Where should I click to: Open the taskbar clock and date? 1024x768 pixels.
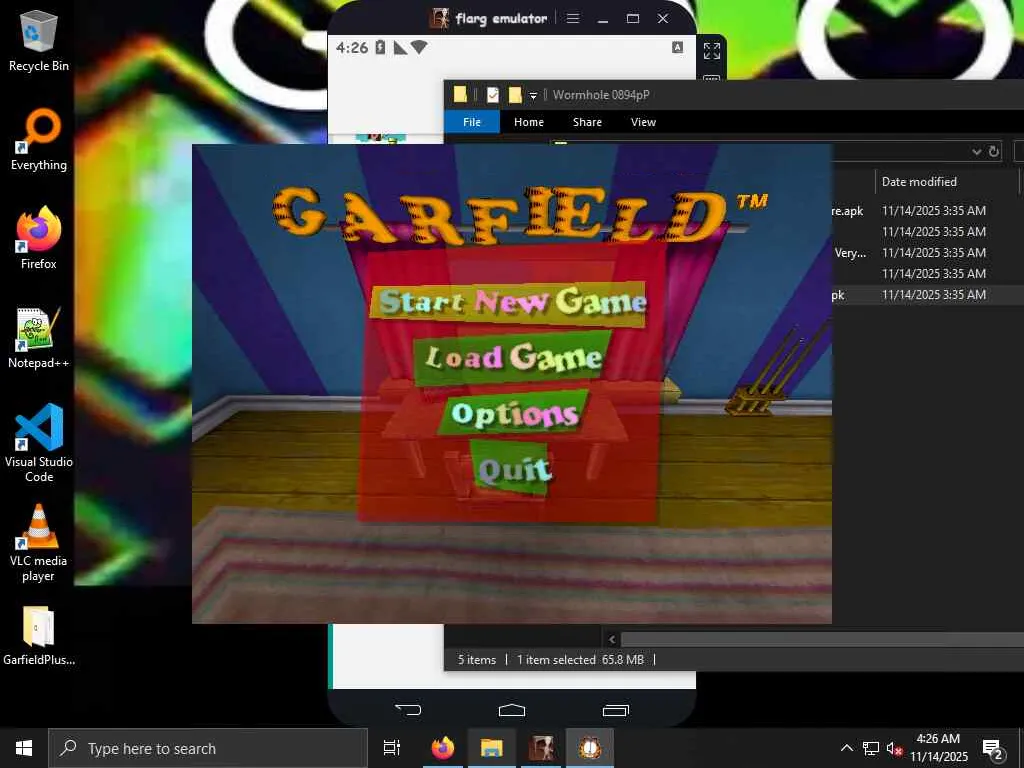coord(938,748)
